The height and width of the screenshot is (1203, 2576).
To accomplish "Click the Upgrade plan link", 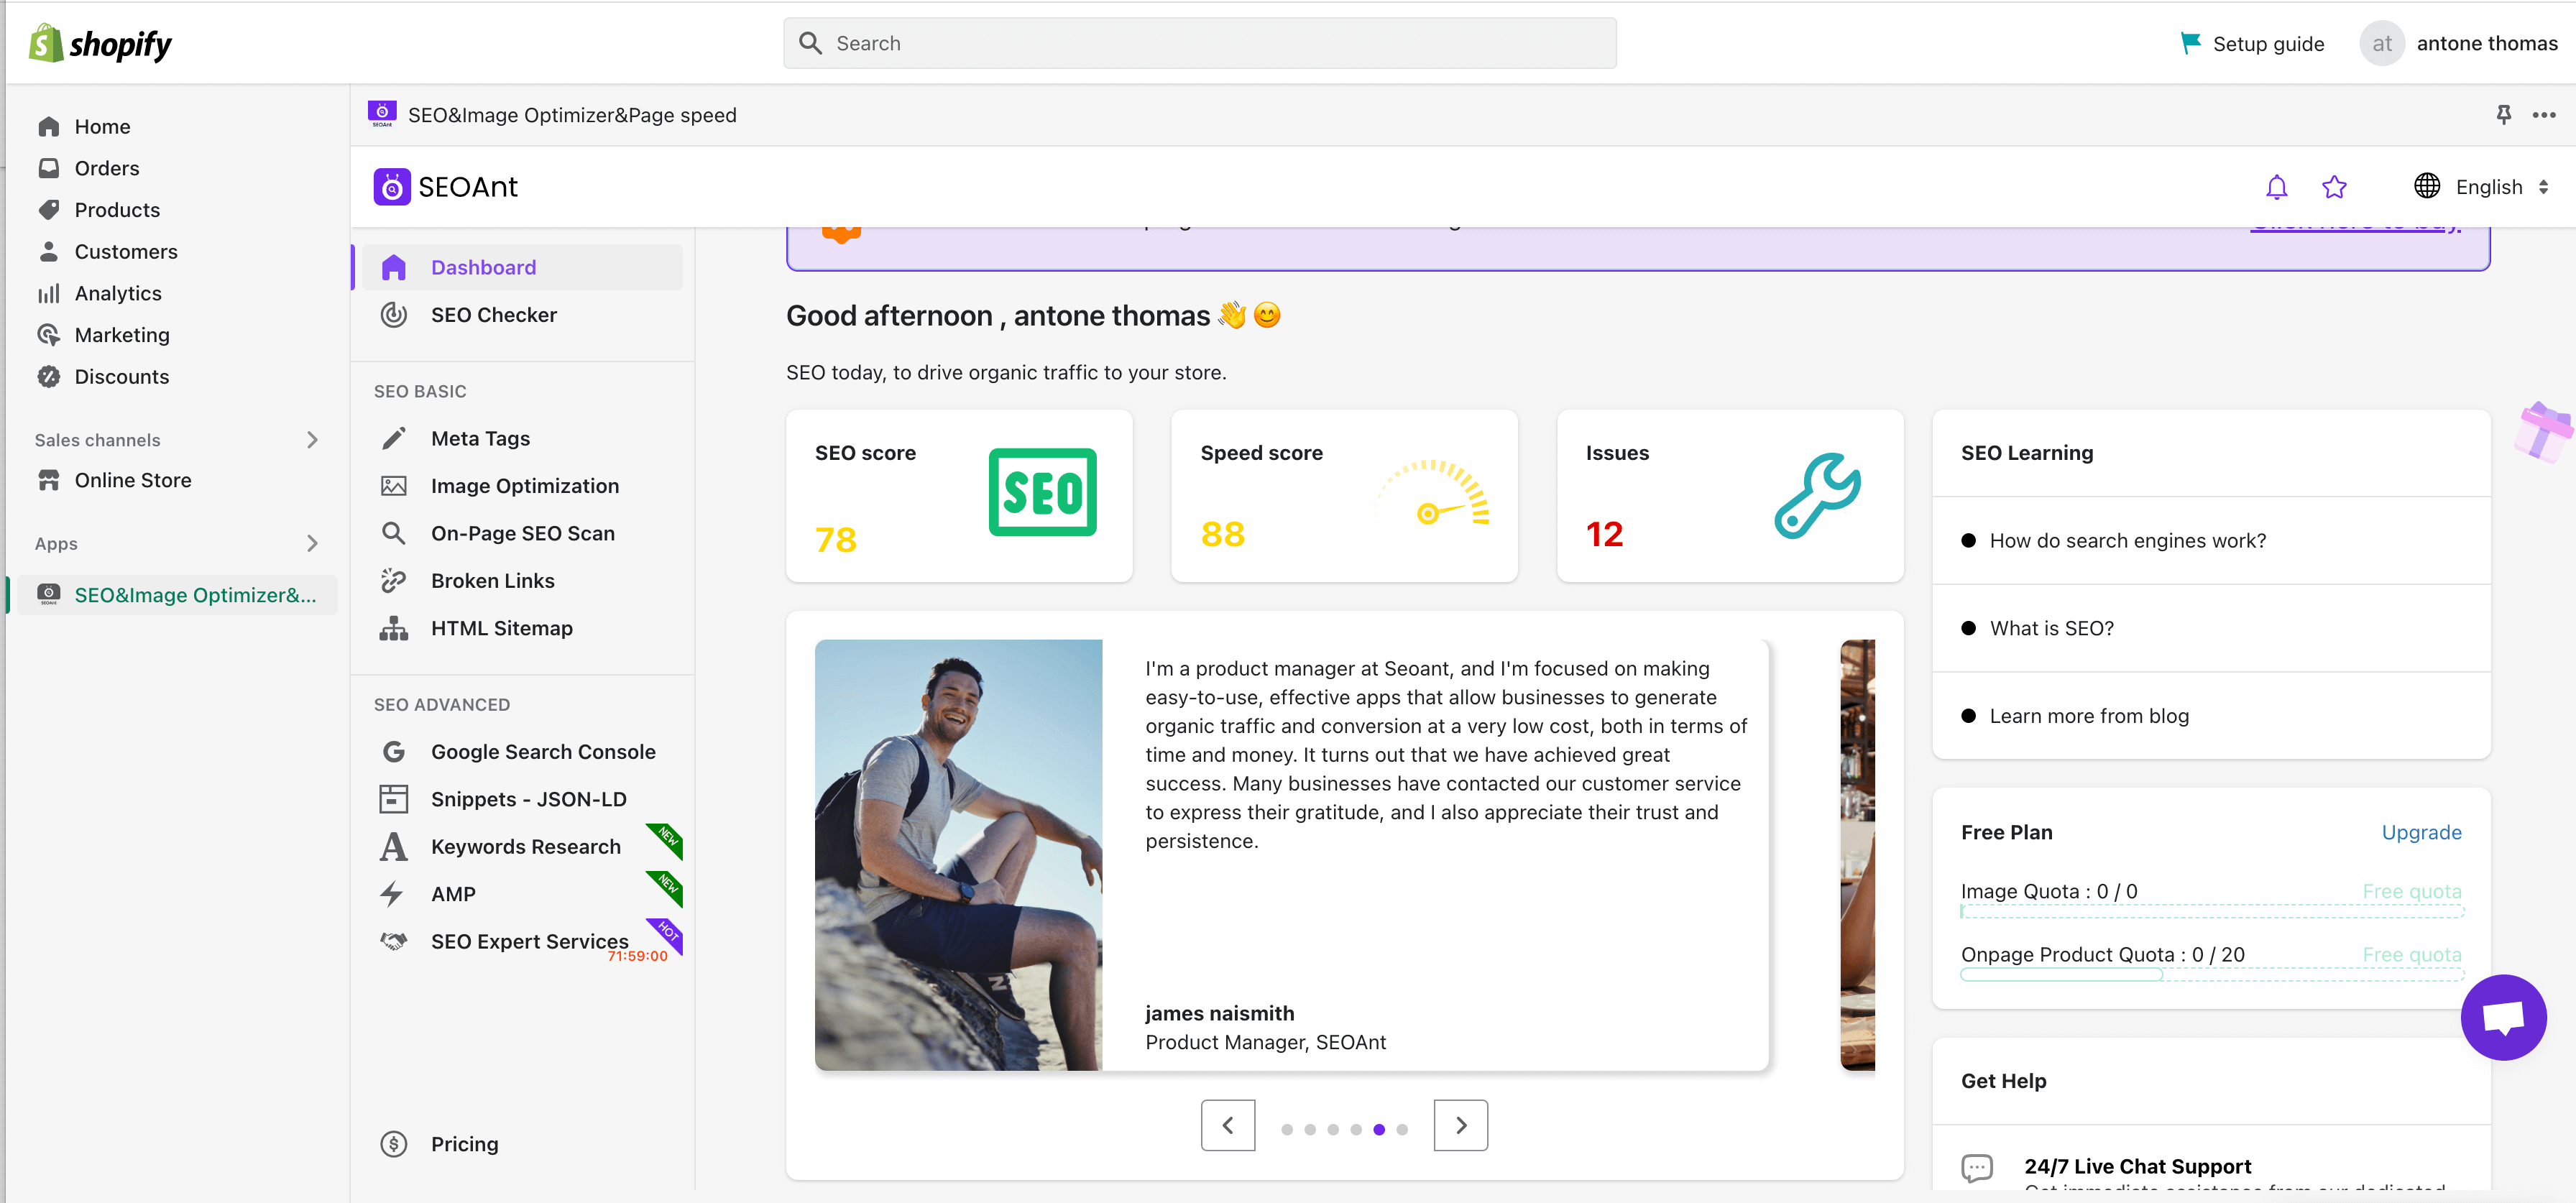I will [2421, 832].
